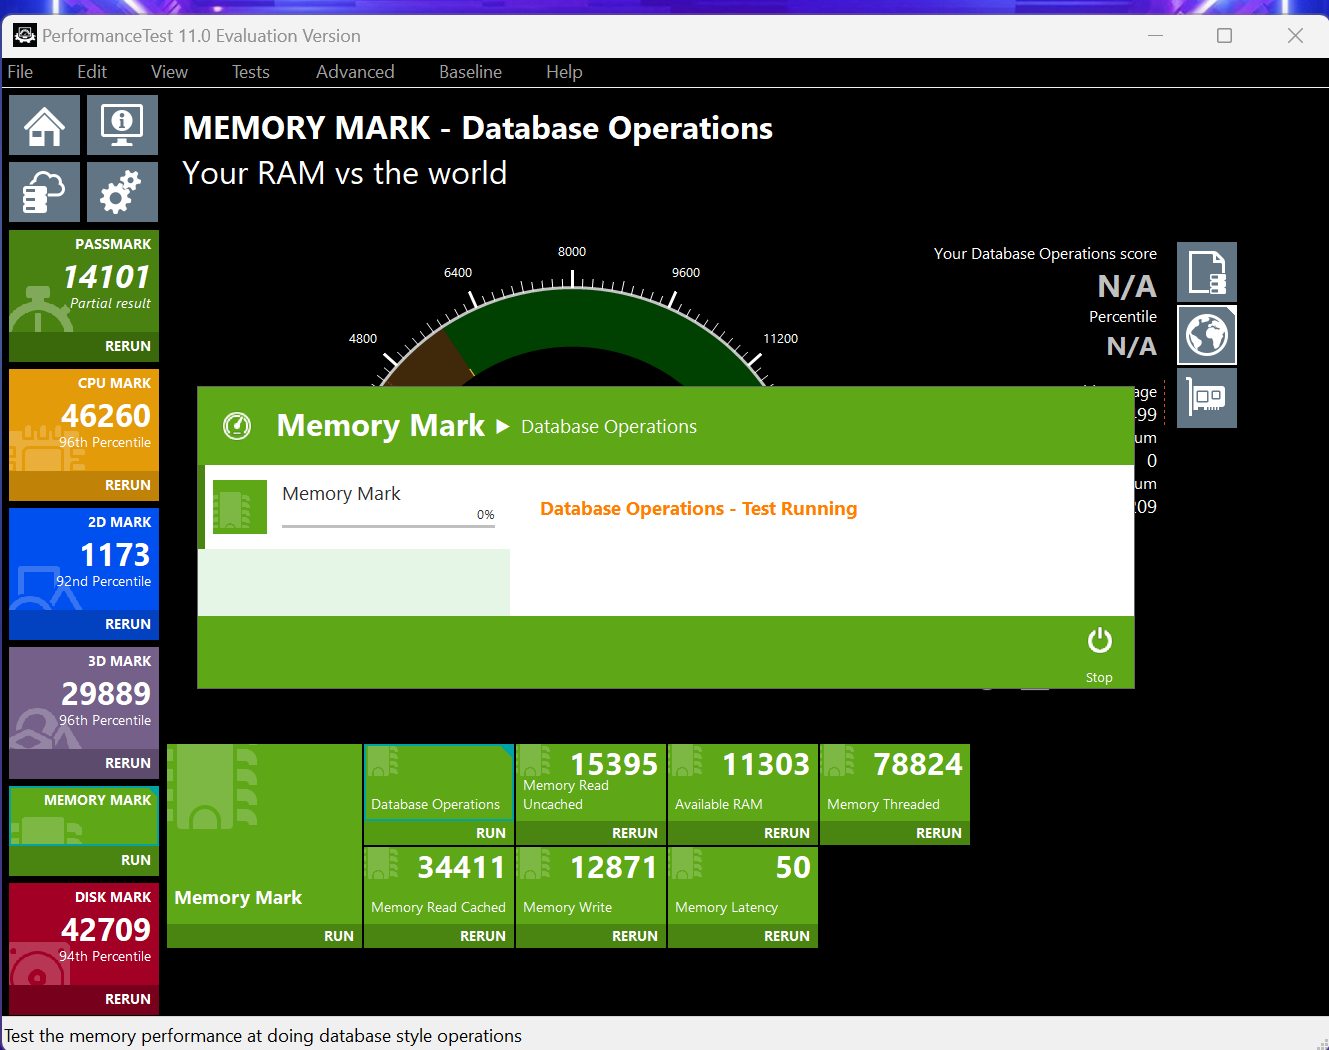Click the PerformanceTest app icon in the title bar
Image resolution: width=1329 pixels, height=1050 pixels.
pos(24,36)
